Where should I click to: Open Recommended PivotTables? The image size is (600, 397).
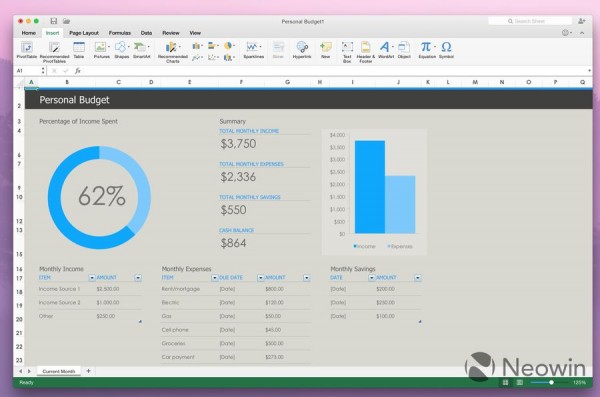pyautogui.click(x=54, y=52)
